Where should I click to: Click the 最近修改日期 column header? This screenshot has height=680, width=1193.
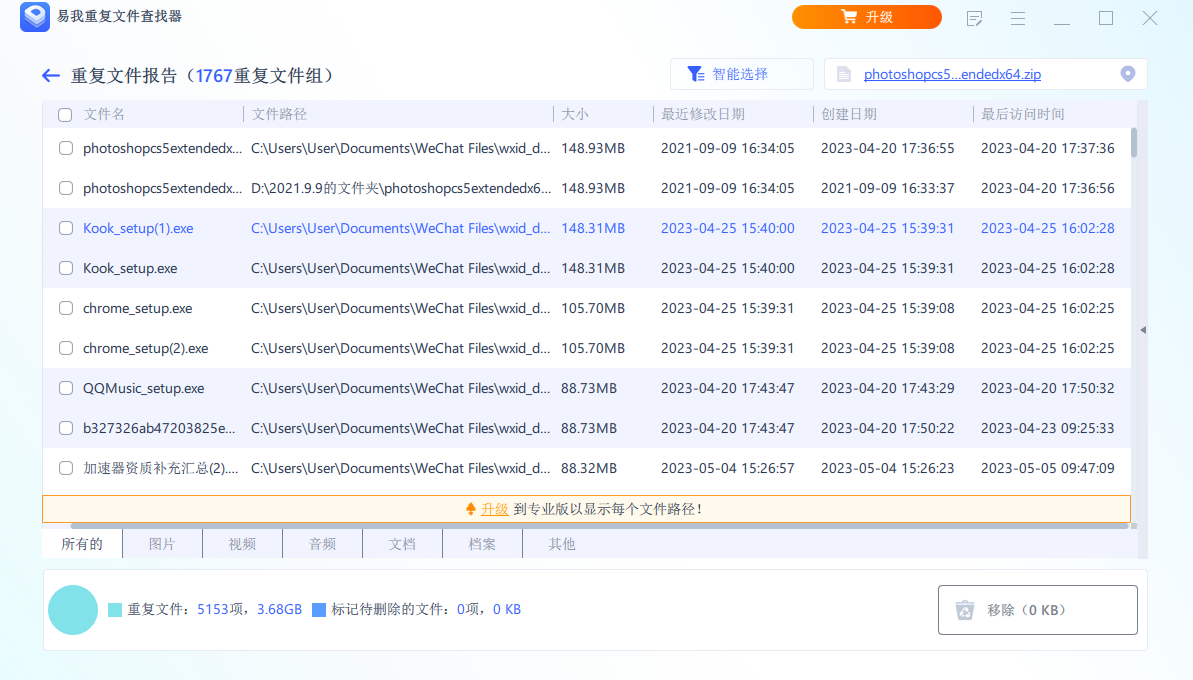tap(702, 114)
